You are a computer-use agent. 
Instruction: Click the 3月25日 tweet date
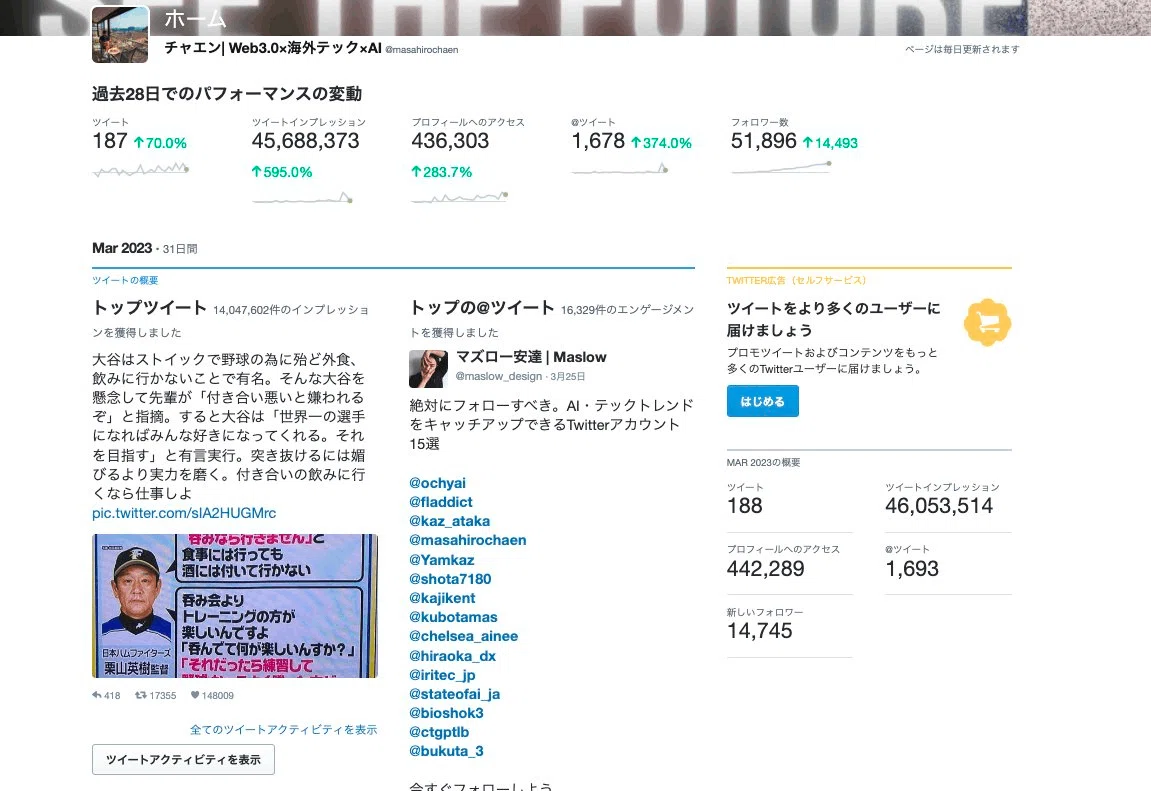point(567,376)
